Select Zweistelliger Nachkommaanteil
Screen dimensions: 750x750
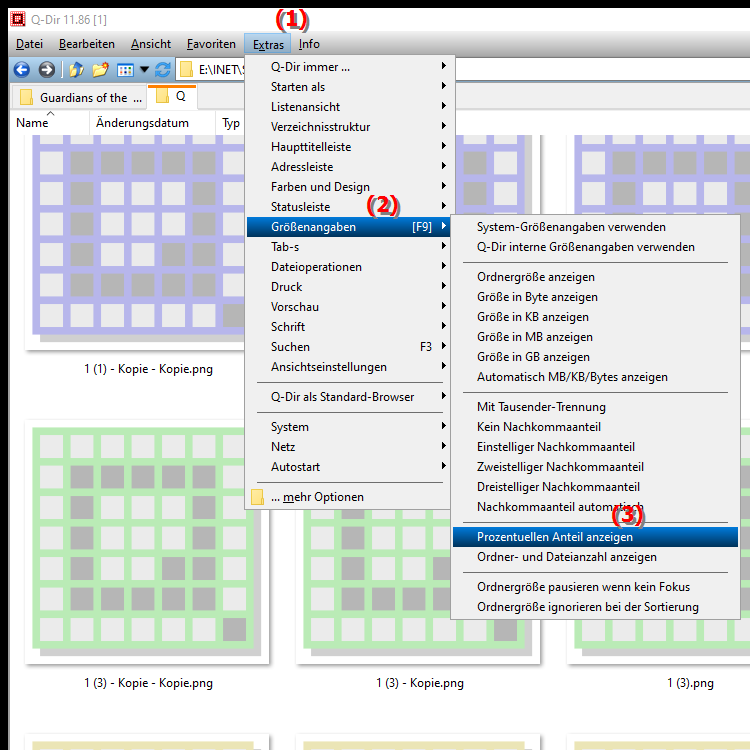[x=595, y=467]
